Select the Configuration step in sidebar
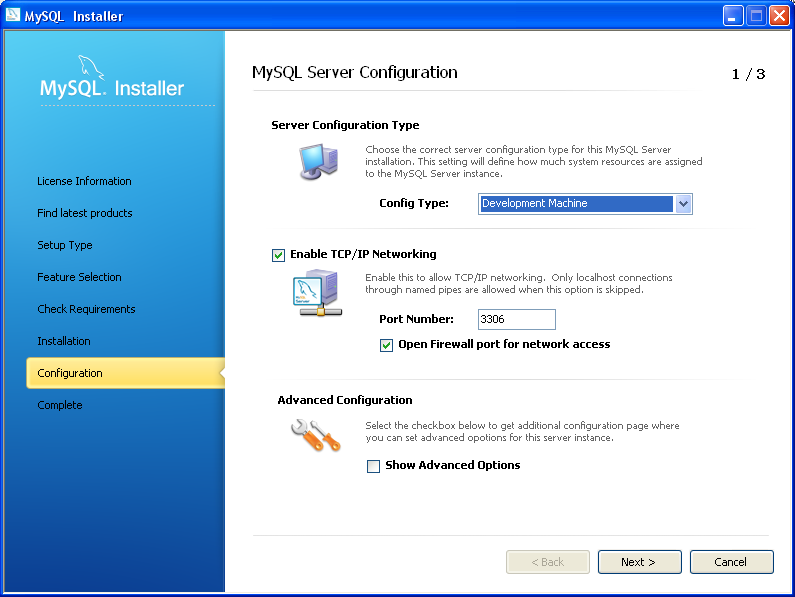795x597 pixels. (x=70, y=373)
